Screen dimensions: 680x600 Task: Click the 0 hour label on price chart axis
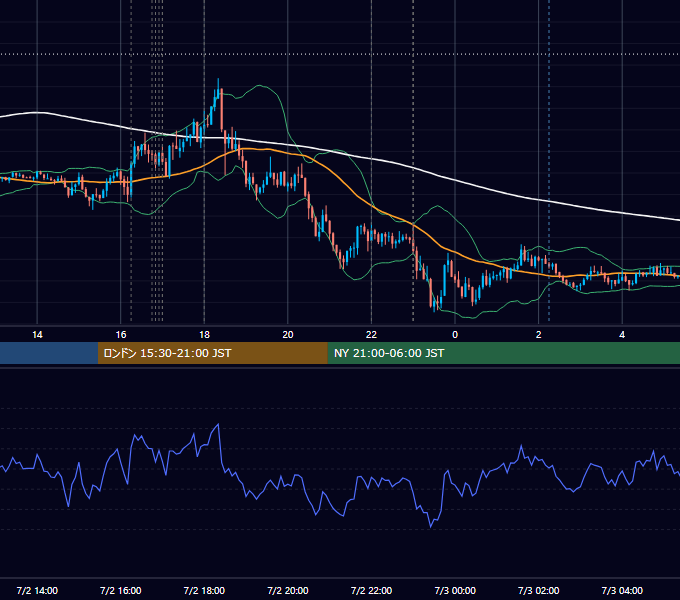pos(455,335)
